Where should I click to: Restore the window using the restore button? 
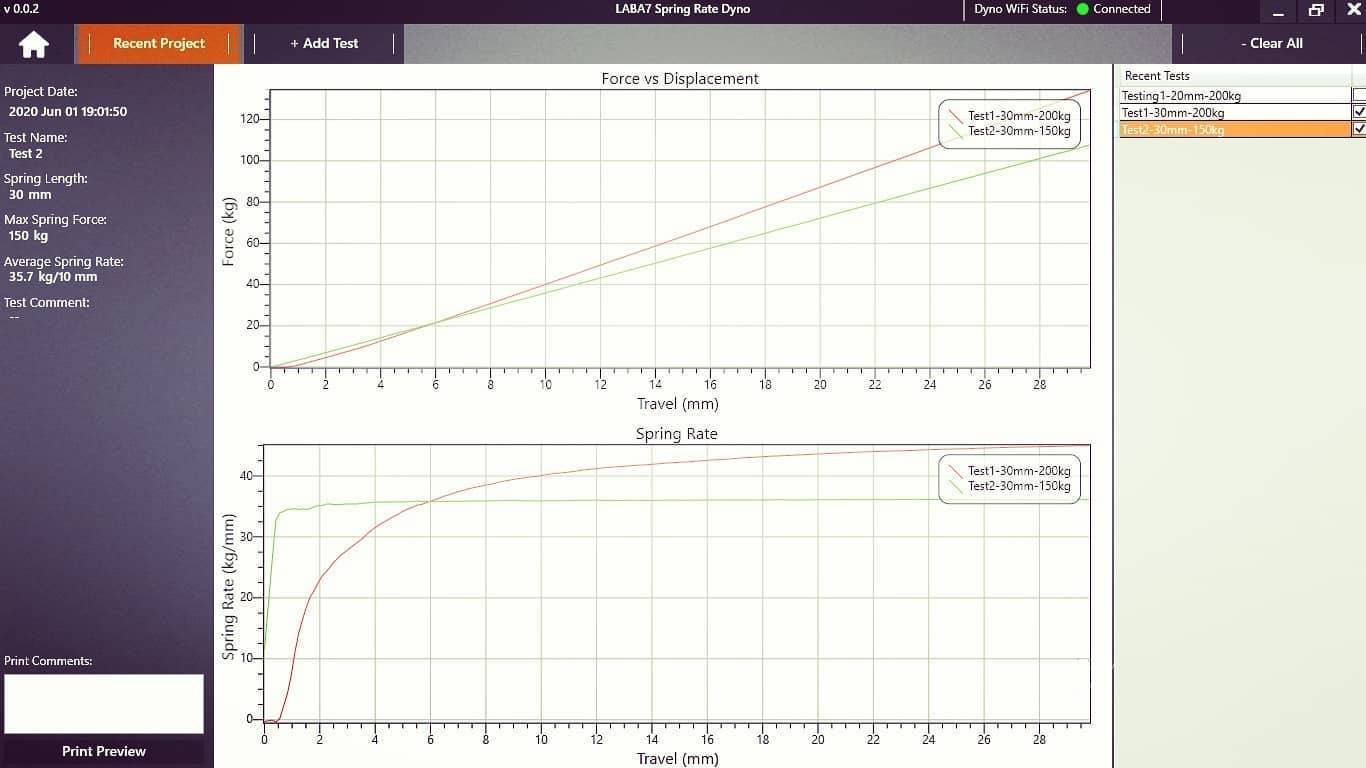pyautogui.click(x=1316, y=11)
